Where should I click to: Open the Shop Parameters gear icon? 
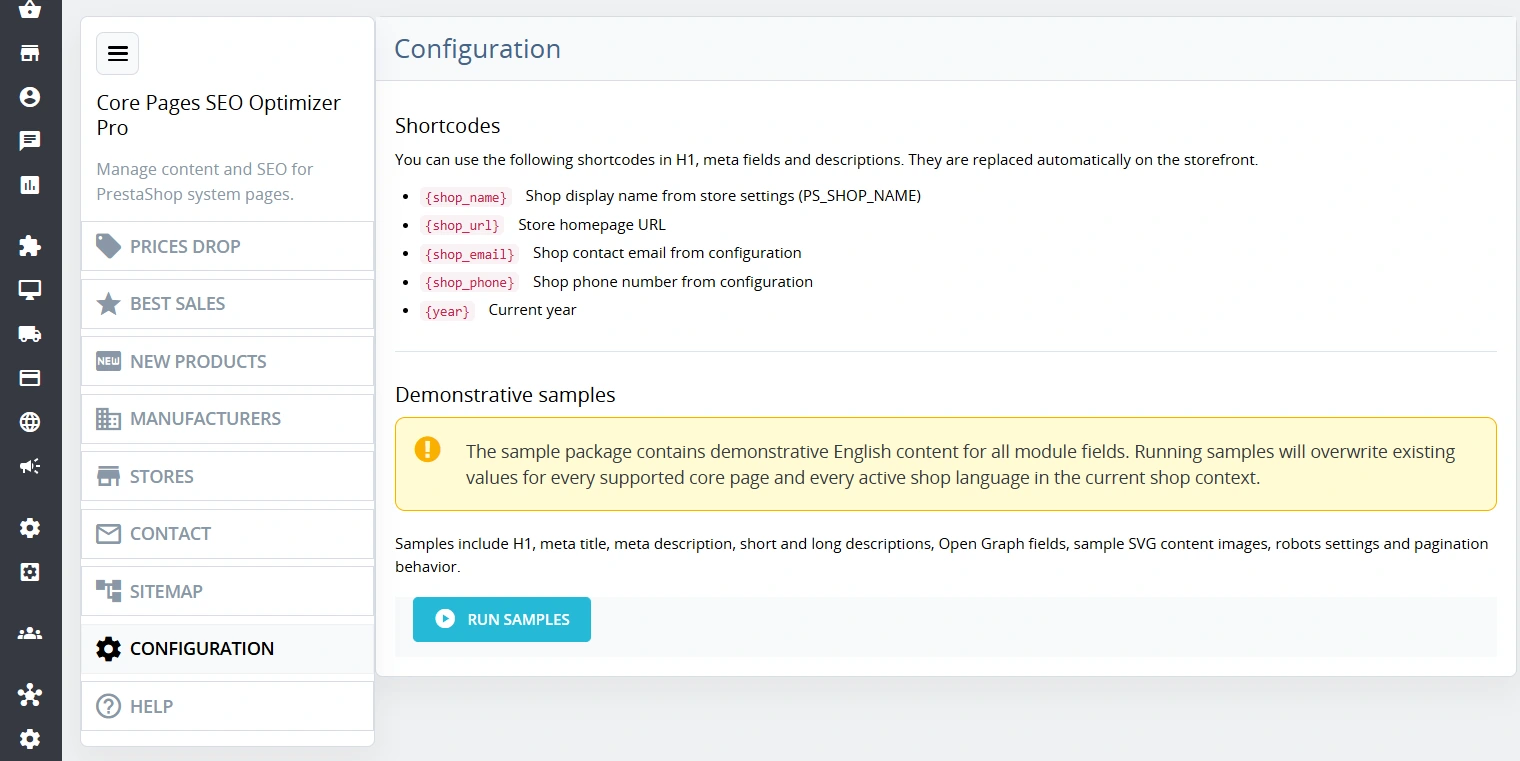30,528
